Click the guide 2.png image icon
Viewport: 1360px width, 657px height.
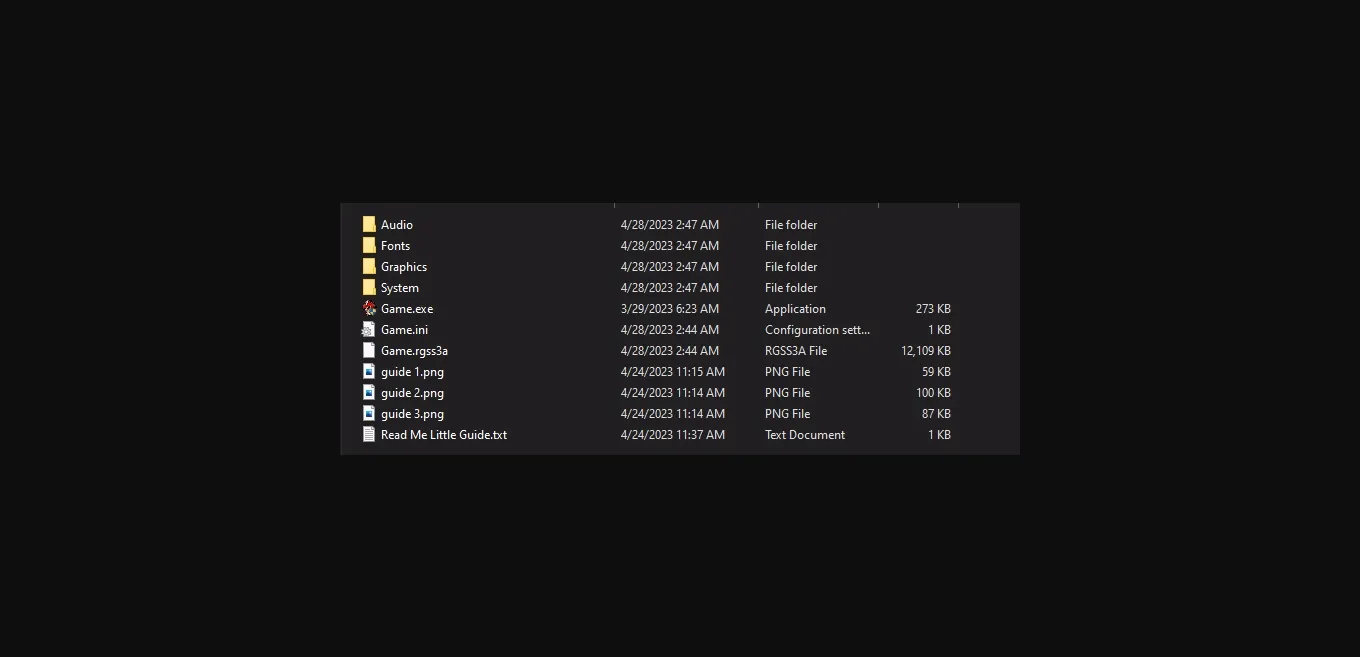point(369,393)
